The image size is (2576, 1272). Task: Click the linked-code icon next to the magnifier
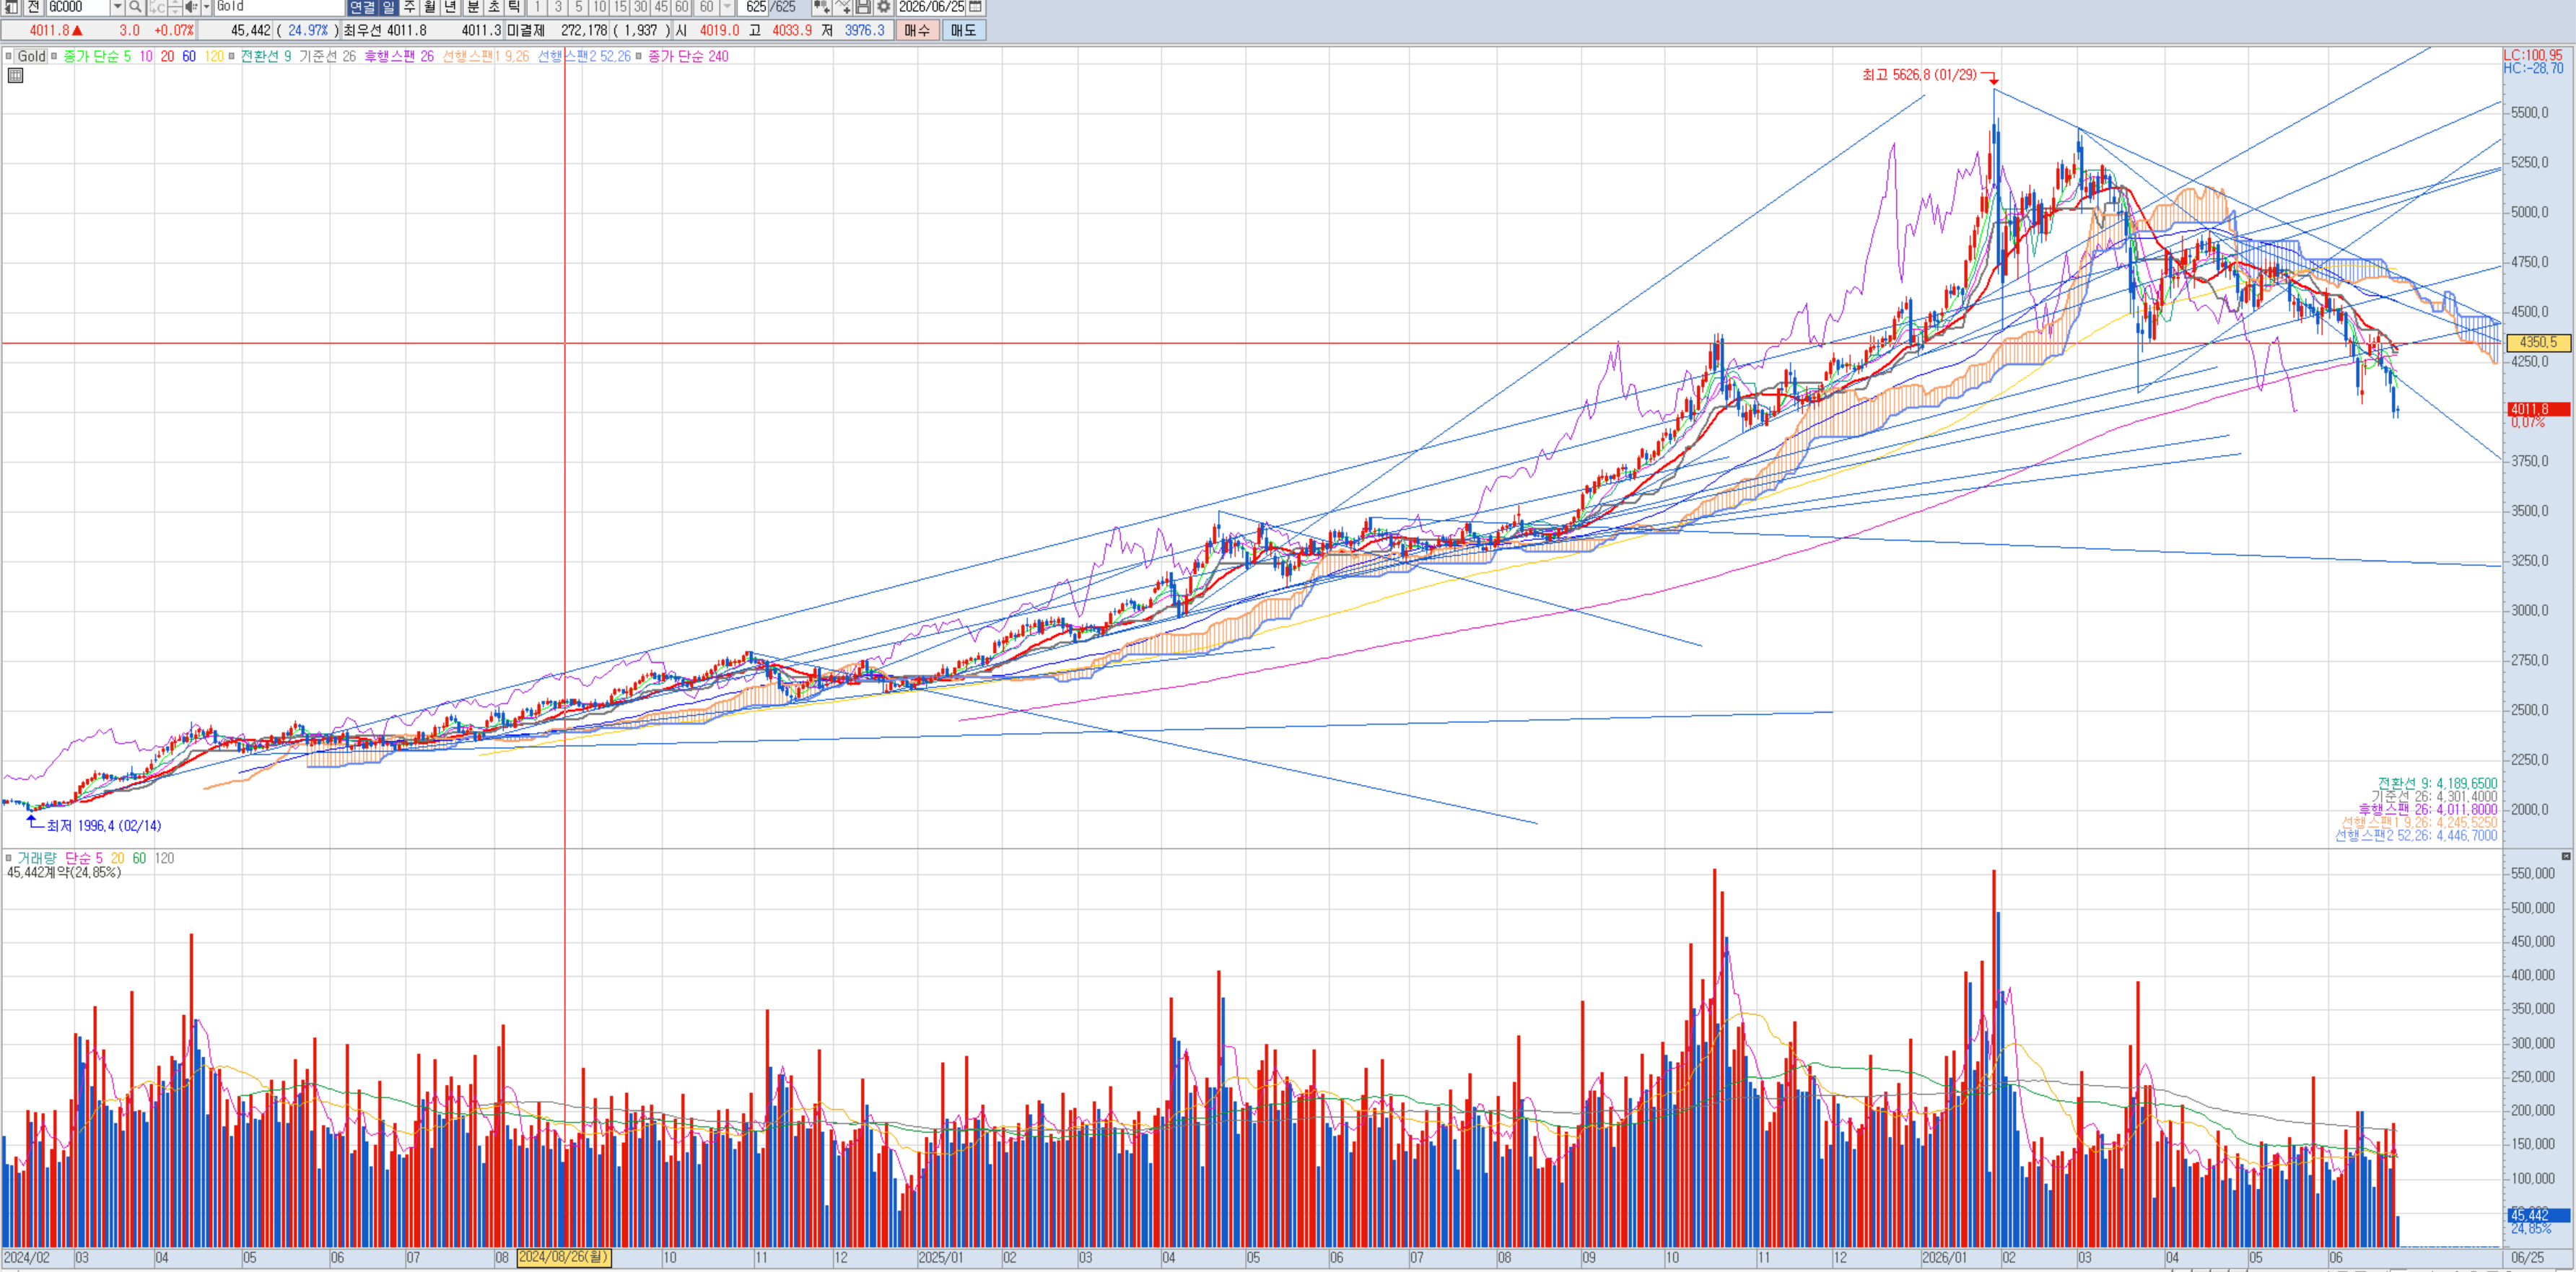(x=157, y=7)
